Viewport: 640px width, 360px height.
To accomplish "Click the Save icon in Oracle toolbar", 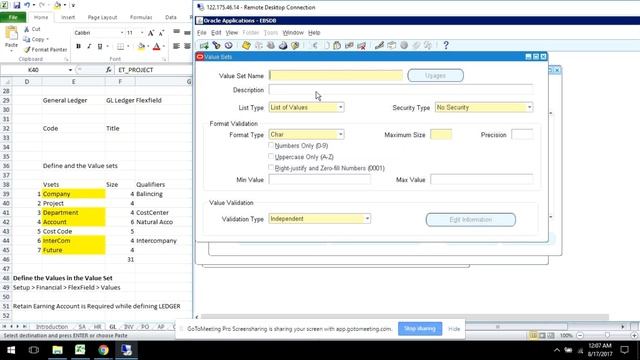I will click(x=246, y=45).
